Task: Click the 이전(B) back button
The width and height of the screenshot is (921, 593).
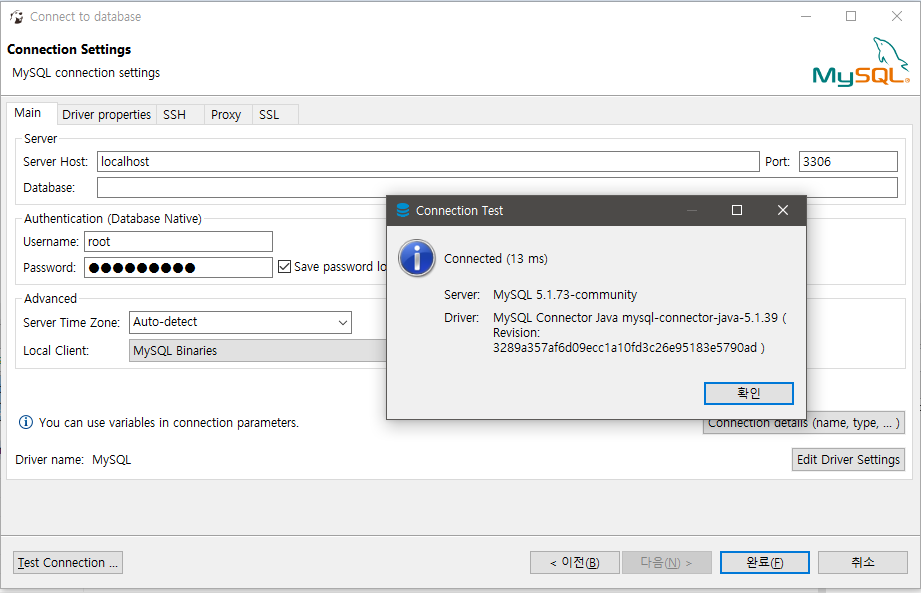Action: tap(574, 562)
